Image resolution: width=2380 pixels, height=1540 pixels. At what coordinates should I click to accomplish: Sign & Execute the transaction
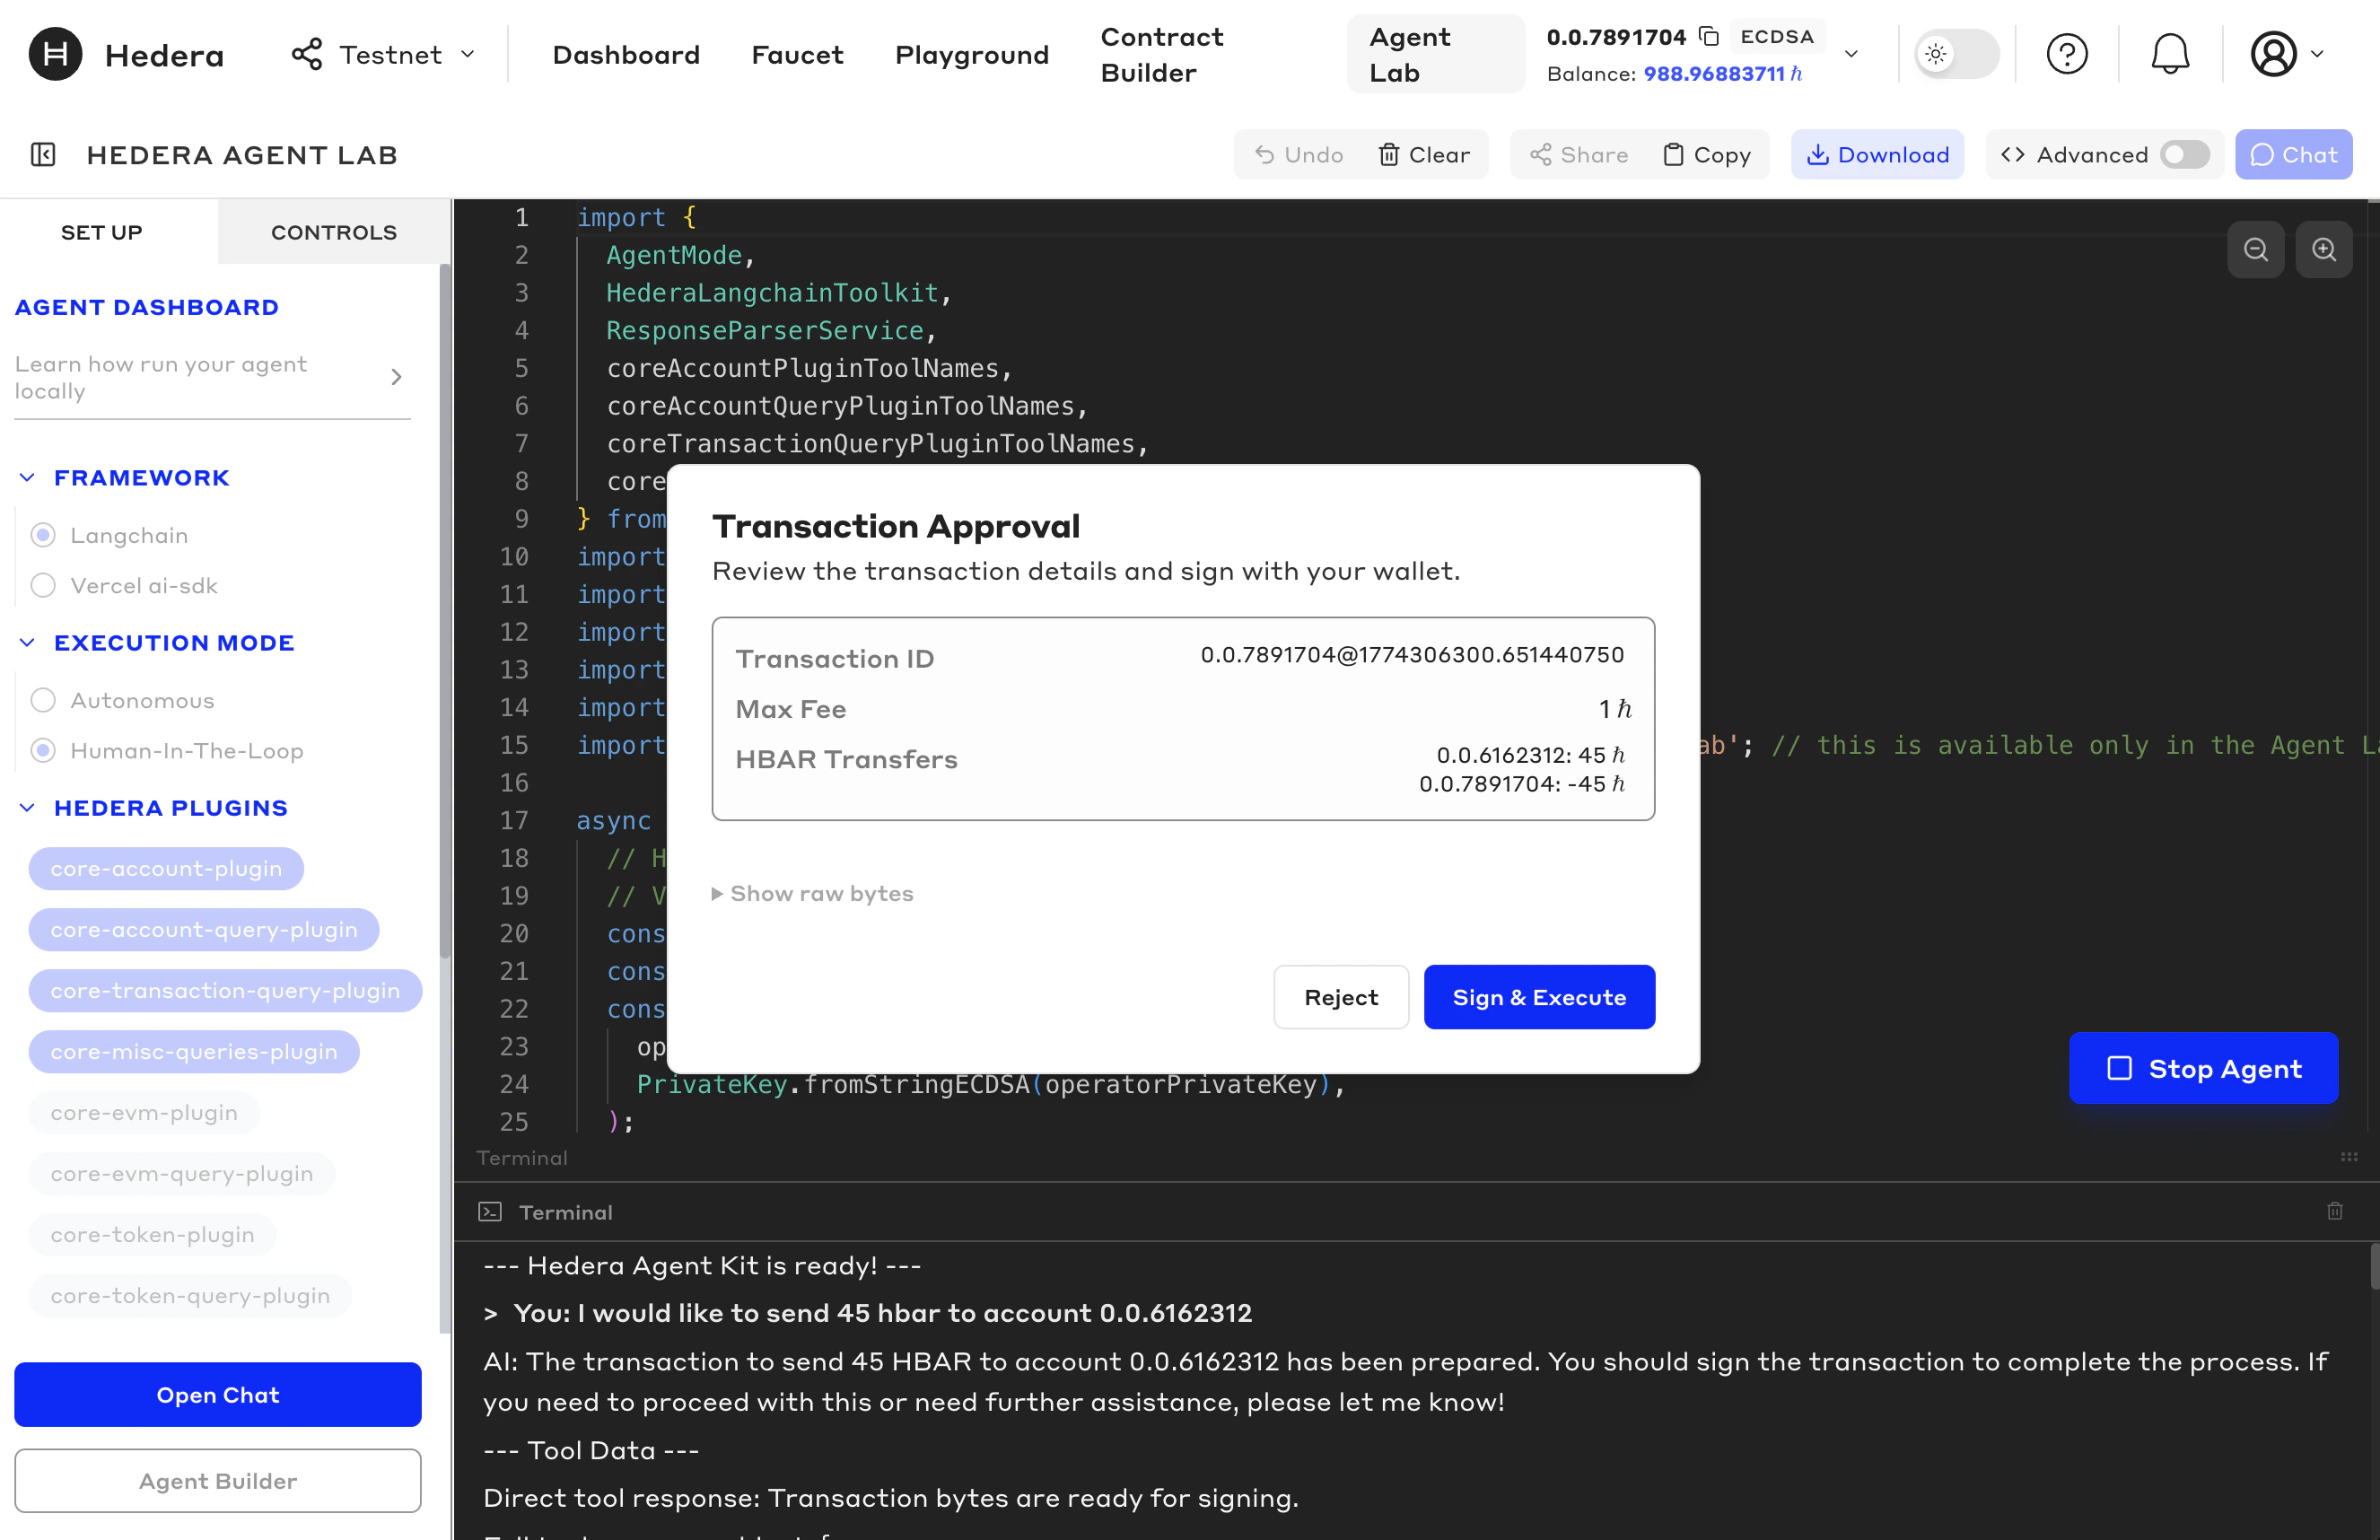point(1538,996)
